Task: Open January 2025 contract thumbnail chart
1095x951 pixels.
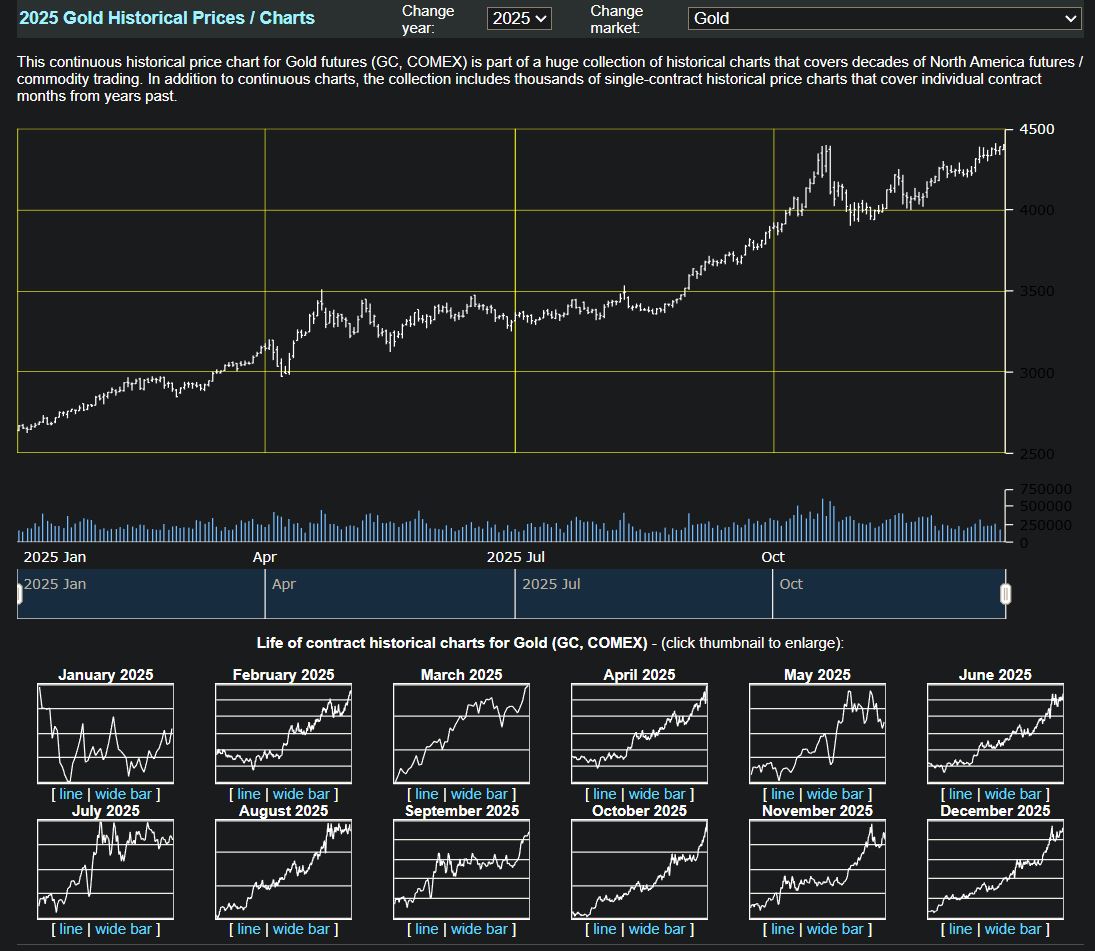Action: click(105, 733)
